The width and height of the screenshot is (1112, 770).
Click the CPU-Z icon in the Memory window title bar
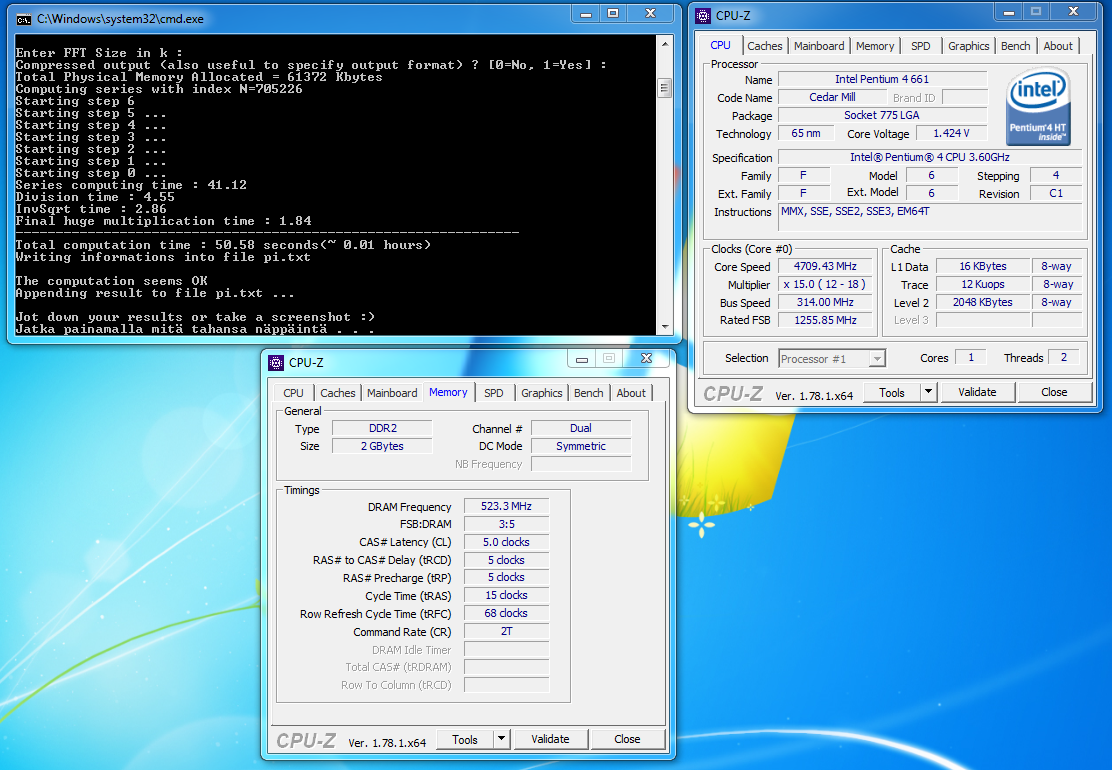[x=276, y=363]
